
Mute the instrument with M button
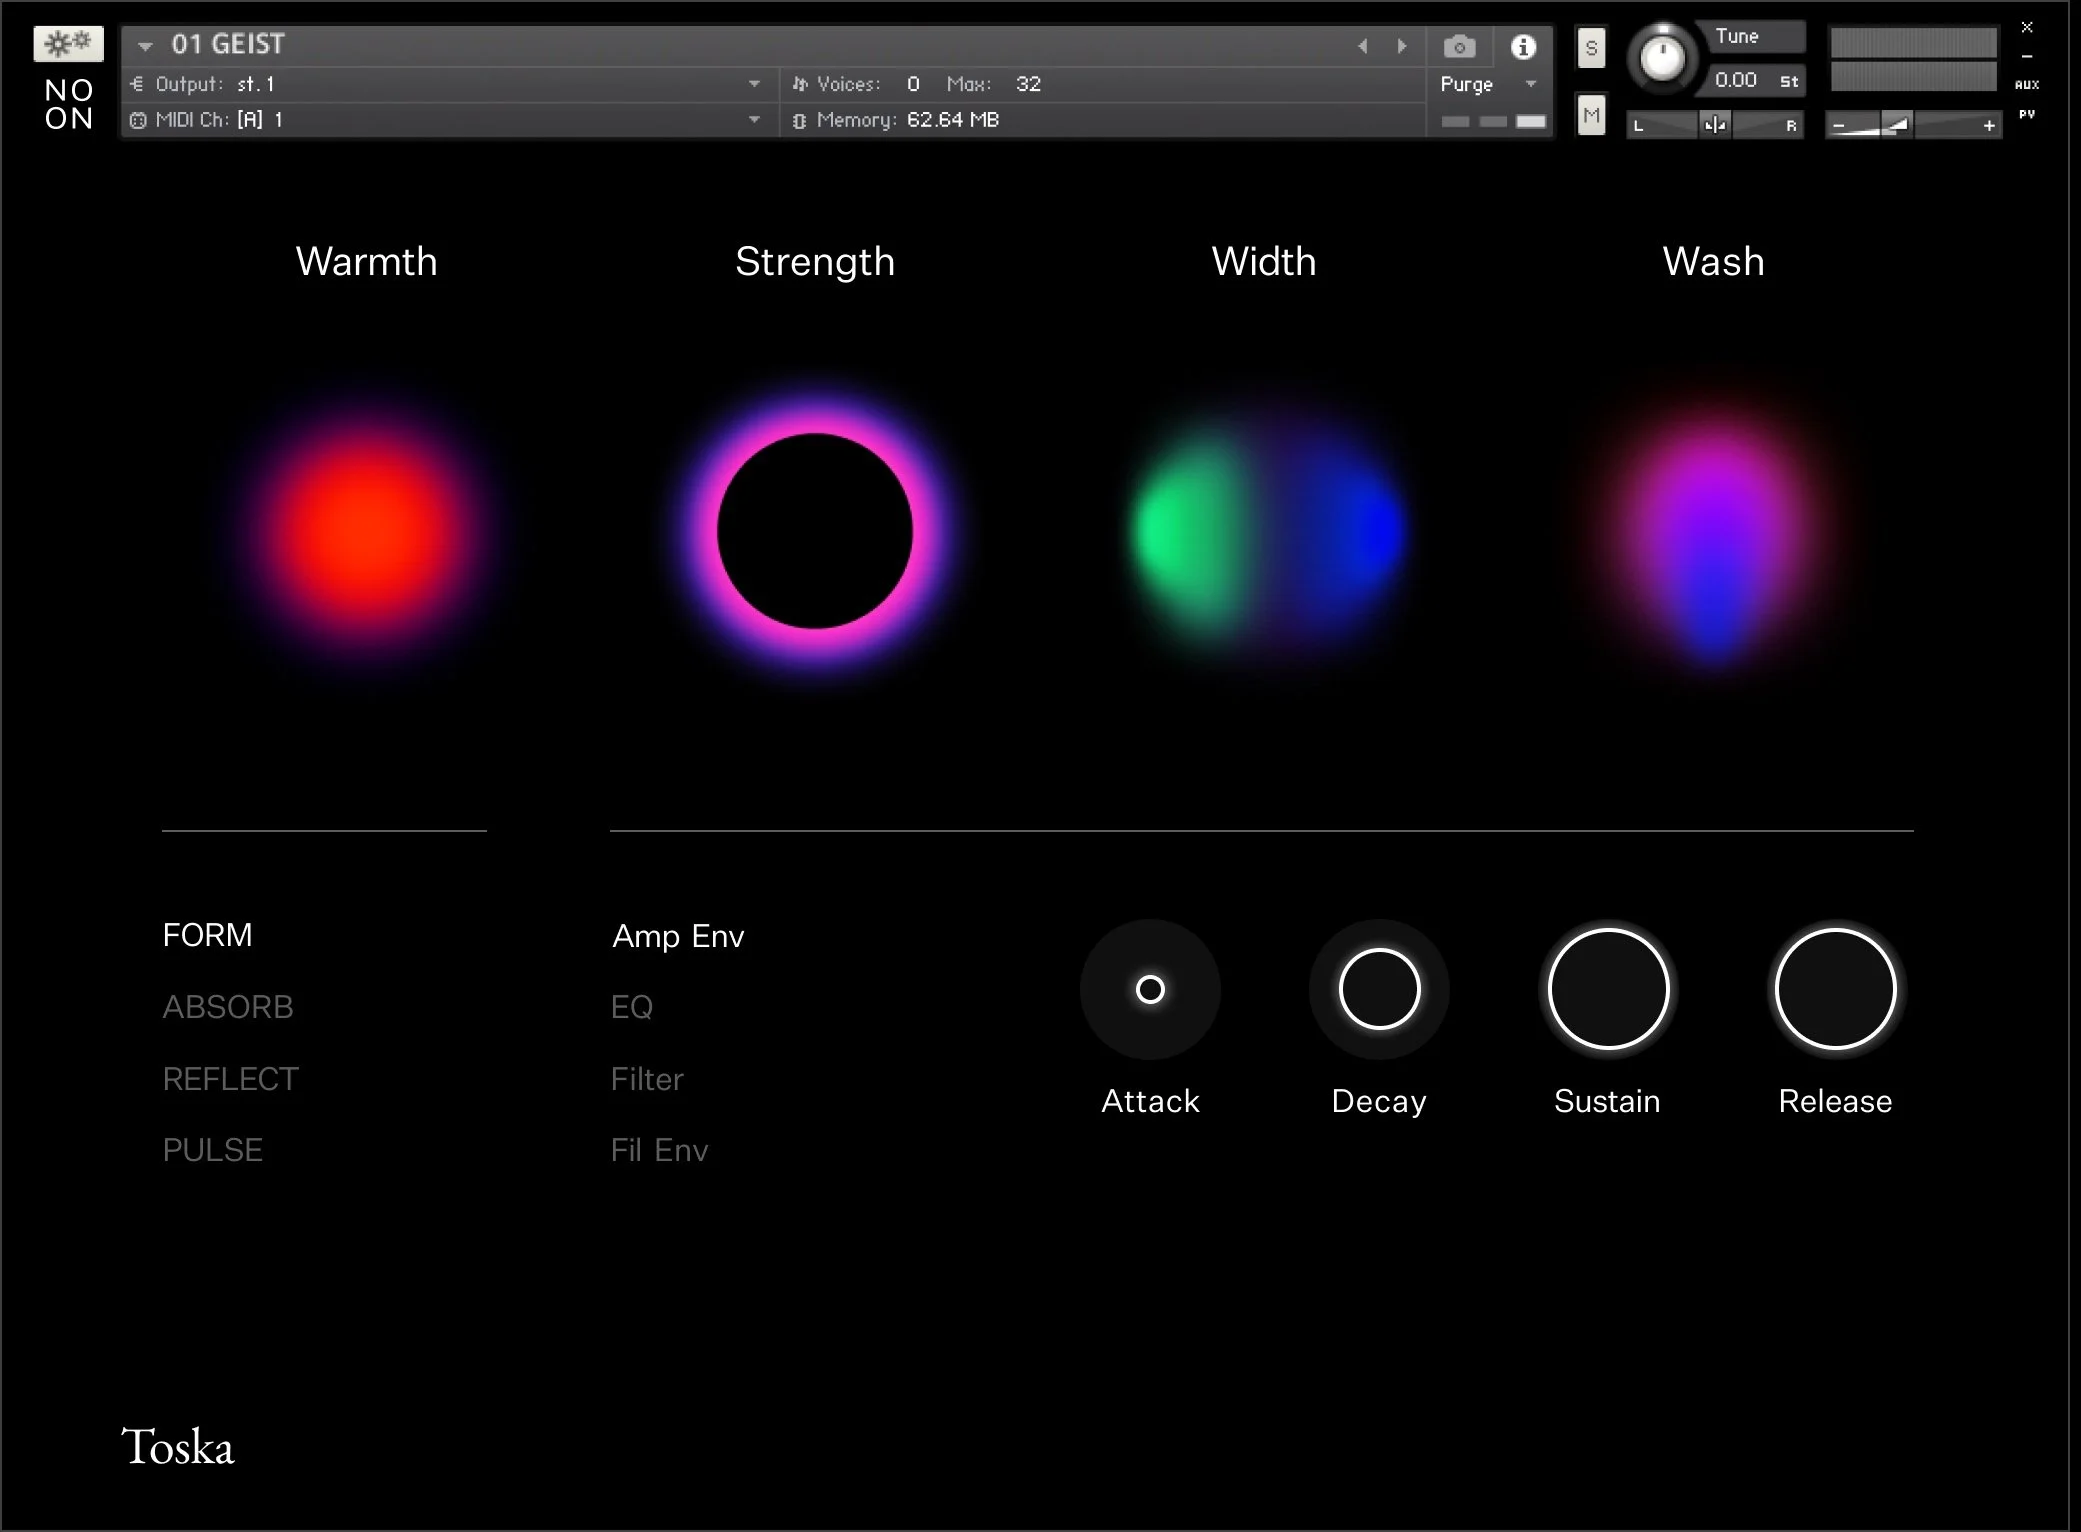pyautogui.click(x=1591, y=115)
